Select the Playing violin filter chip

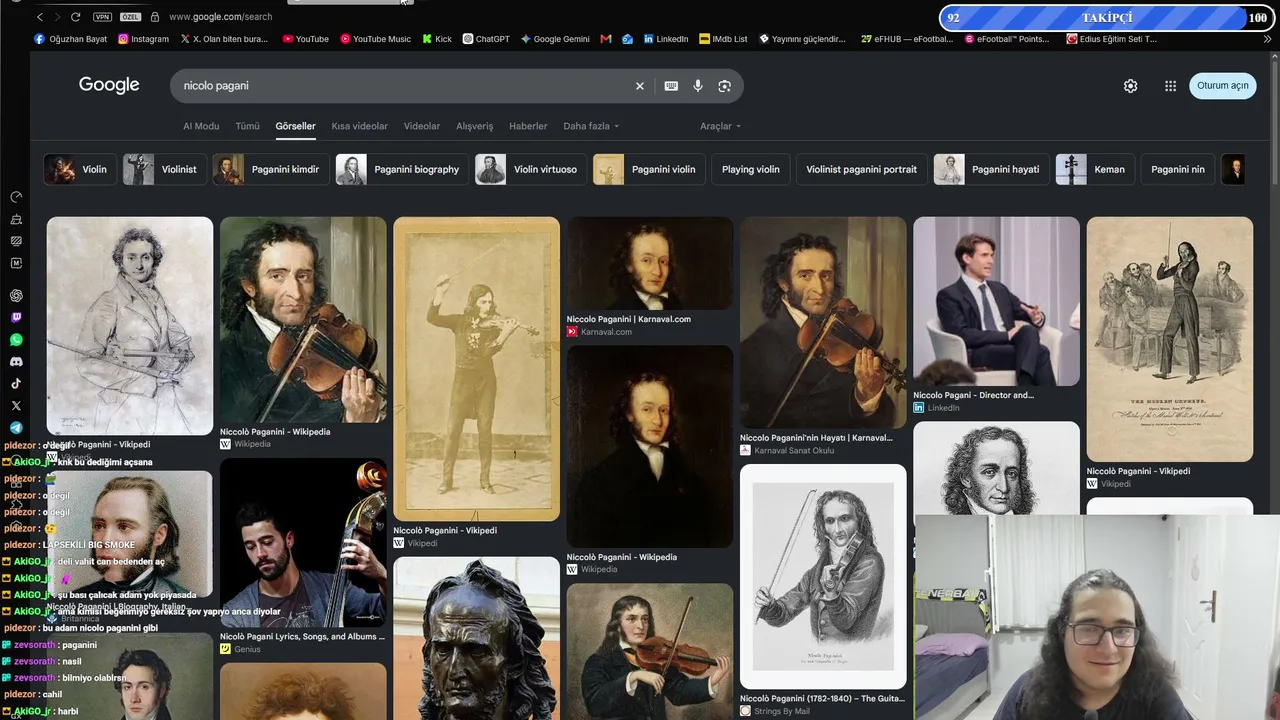[x=751, y=169]
